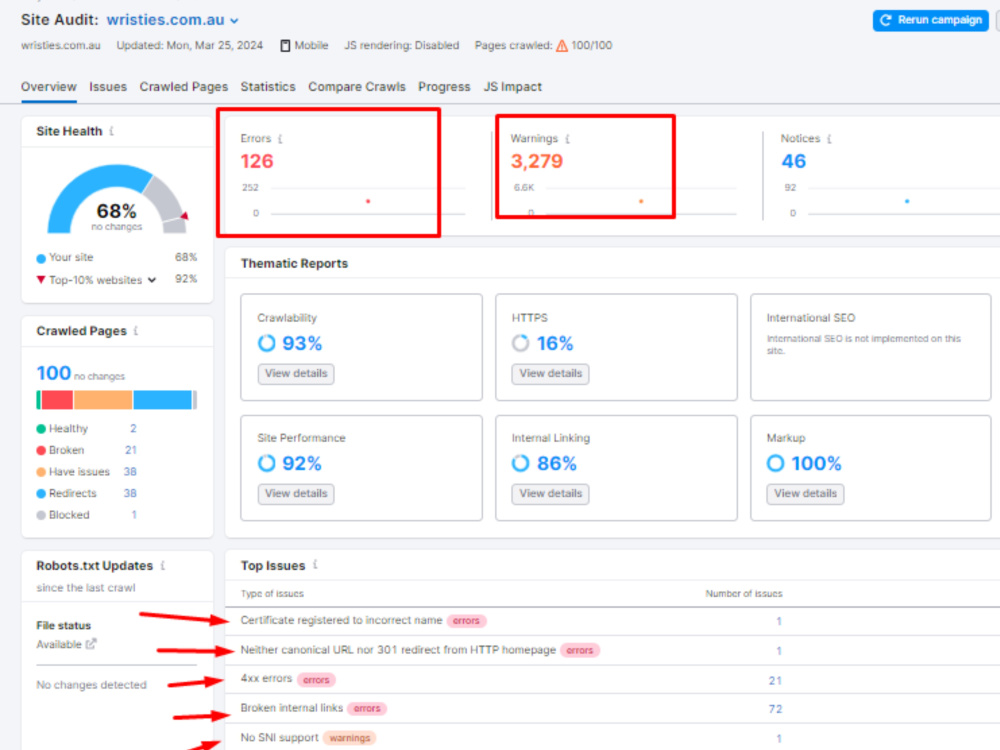
Task: Select the Blocked legend entry
Action: (x=63, y=515)
